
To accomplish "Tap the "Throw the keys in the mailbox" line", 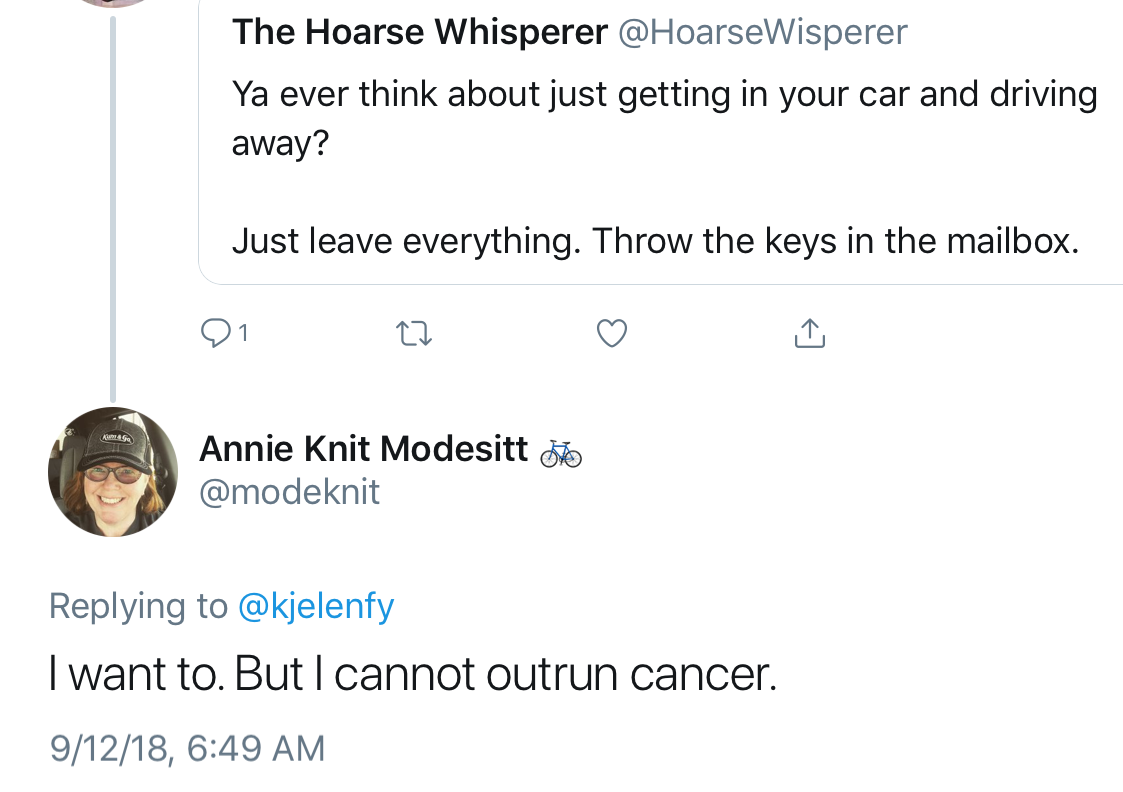I will 835,241.
